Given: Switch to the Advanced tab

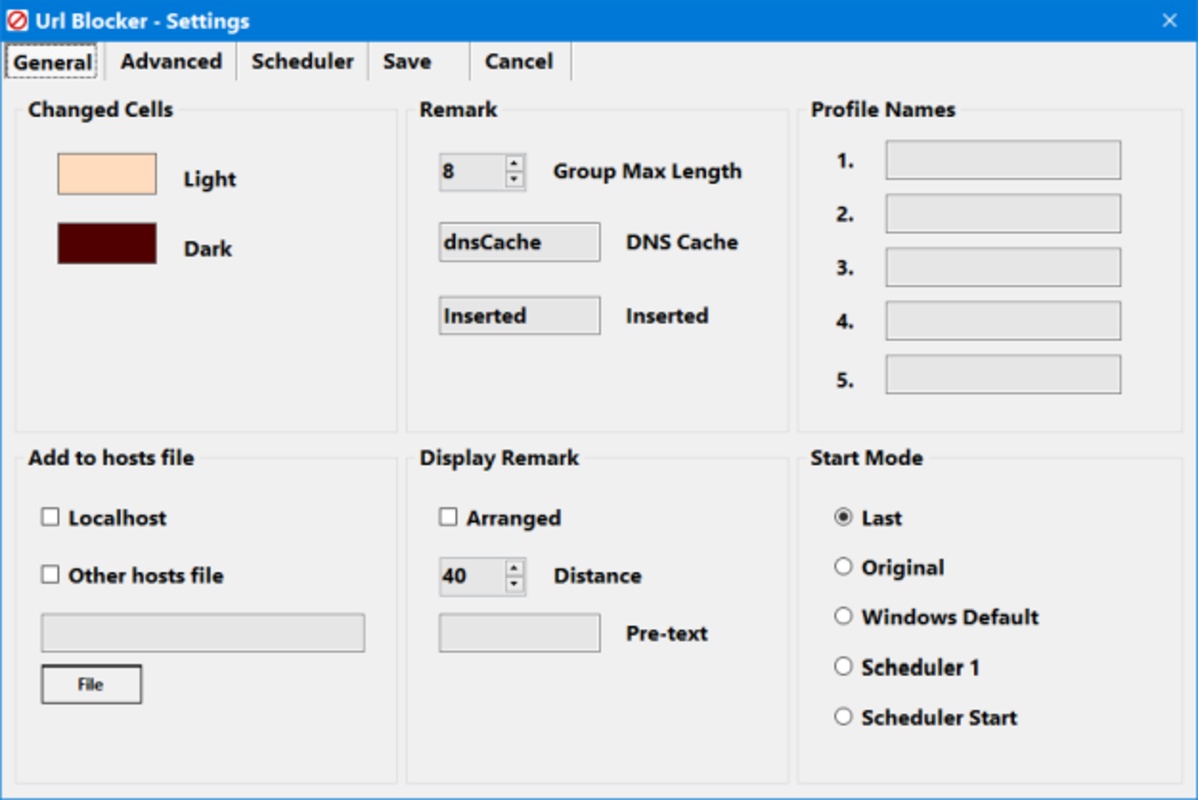Looking at the screenshot, I should 171,62.
